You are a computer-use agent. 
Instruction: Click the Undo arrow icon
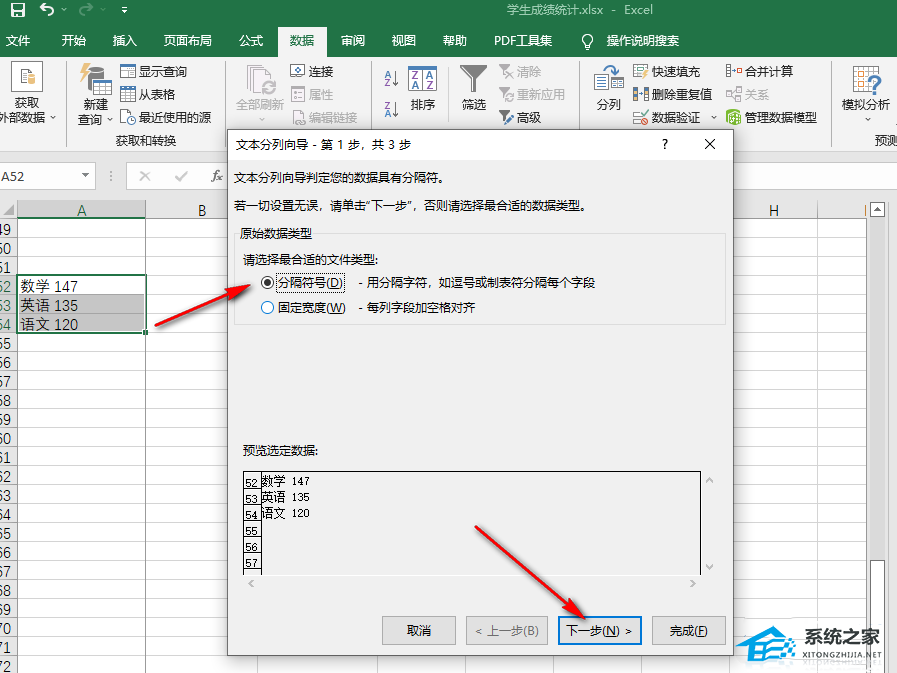(x=47, y=10)
